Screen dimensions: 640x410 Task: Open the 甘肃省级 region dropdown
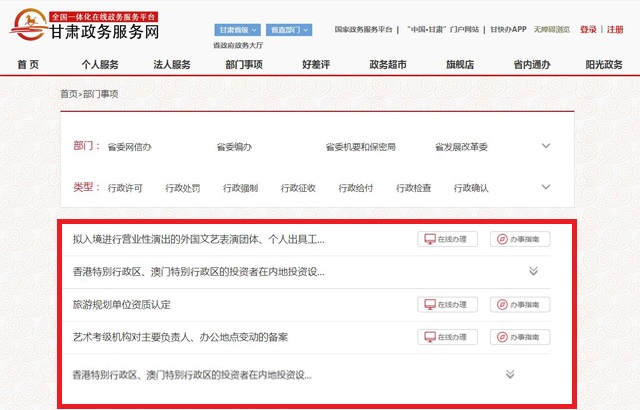238,30
